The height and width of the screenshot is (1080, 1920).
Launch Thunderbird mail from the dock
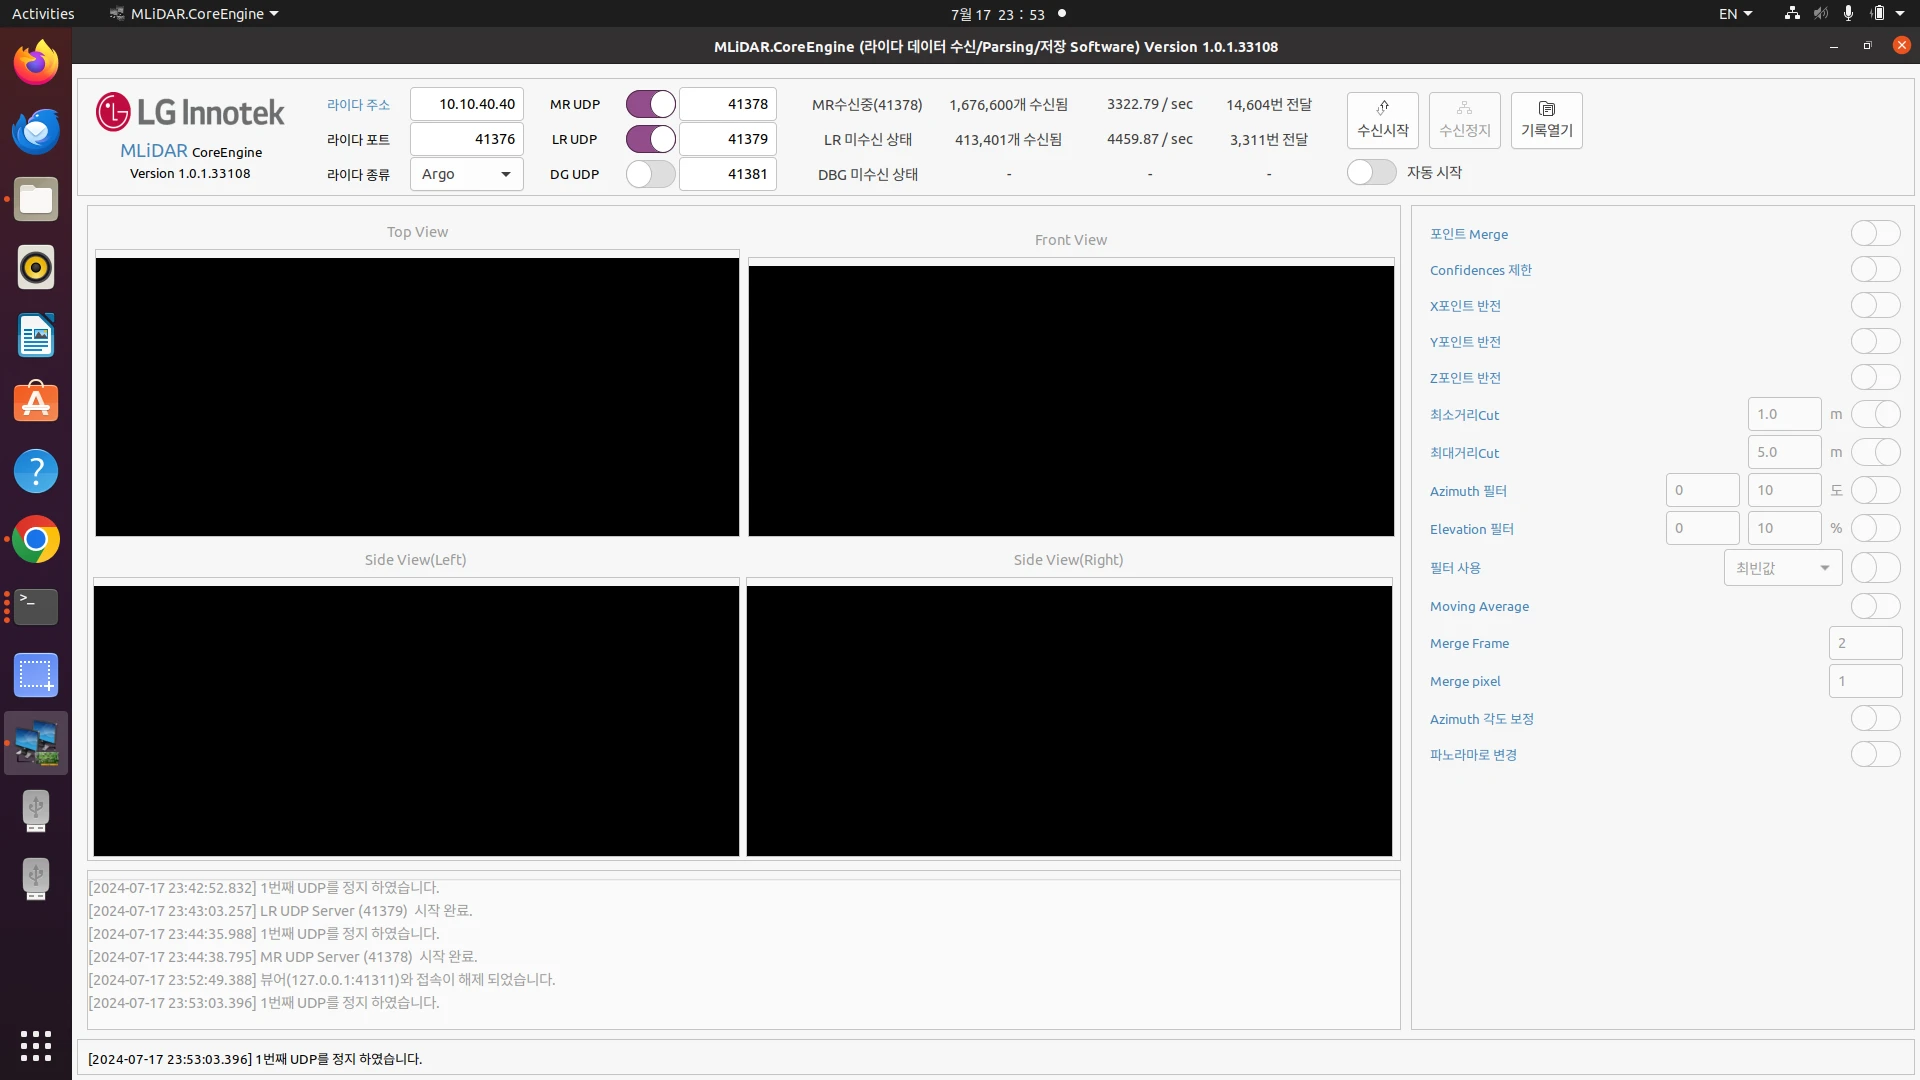pos(36,131)
